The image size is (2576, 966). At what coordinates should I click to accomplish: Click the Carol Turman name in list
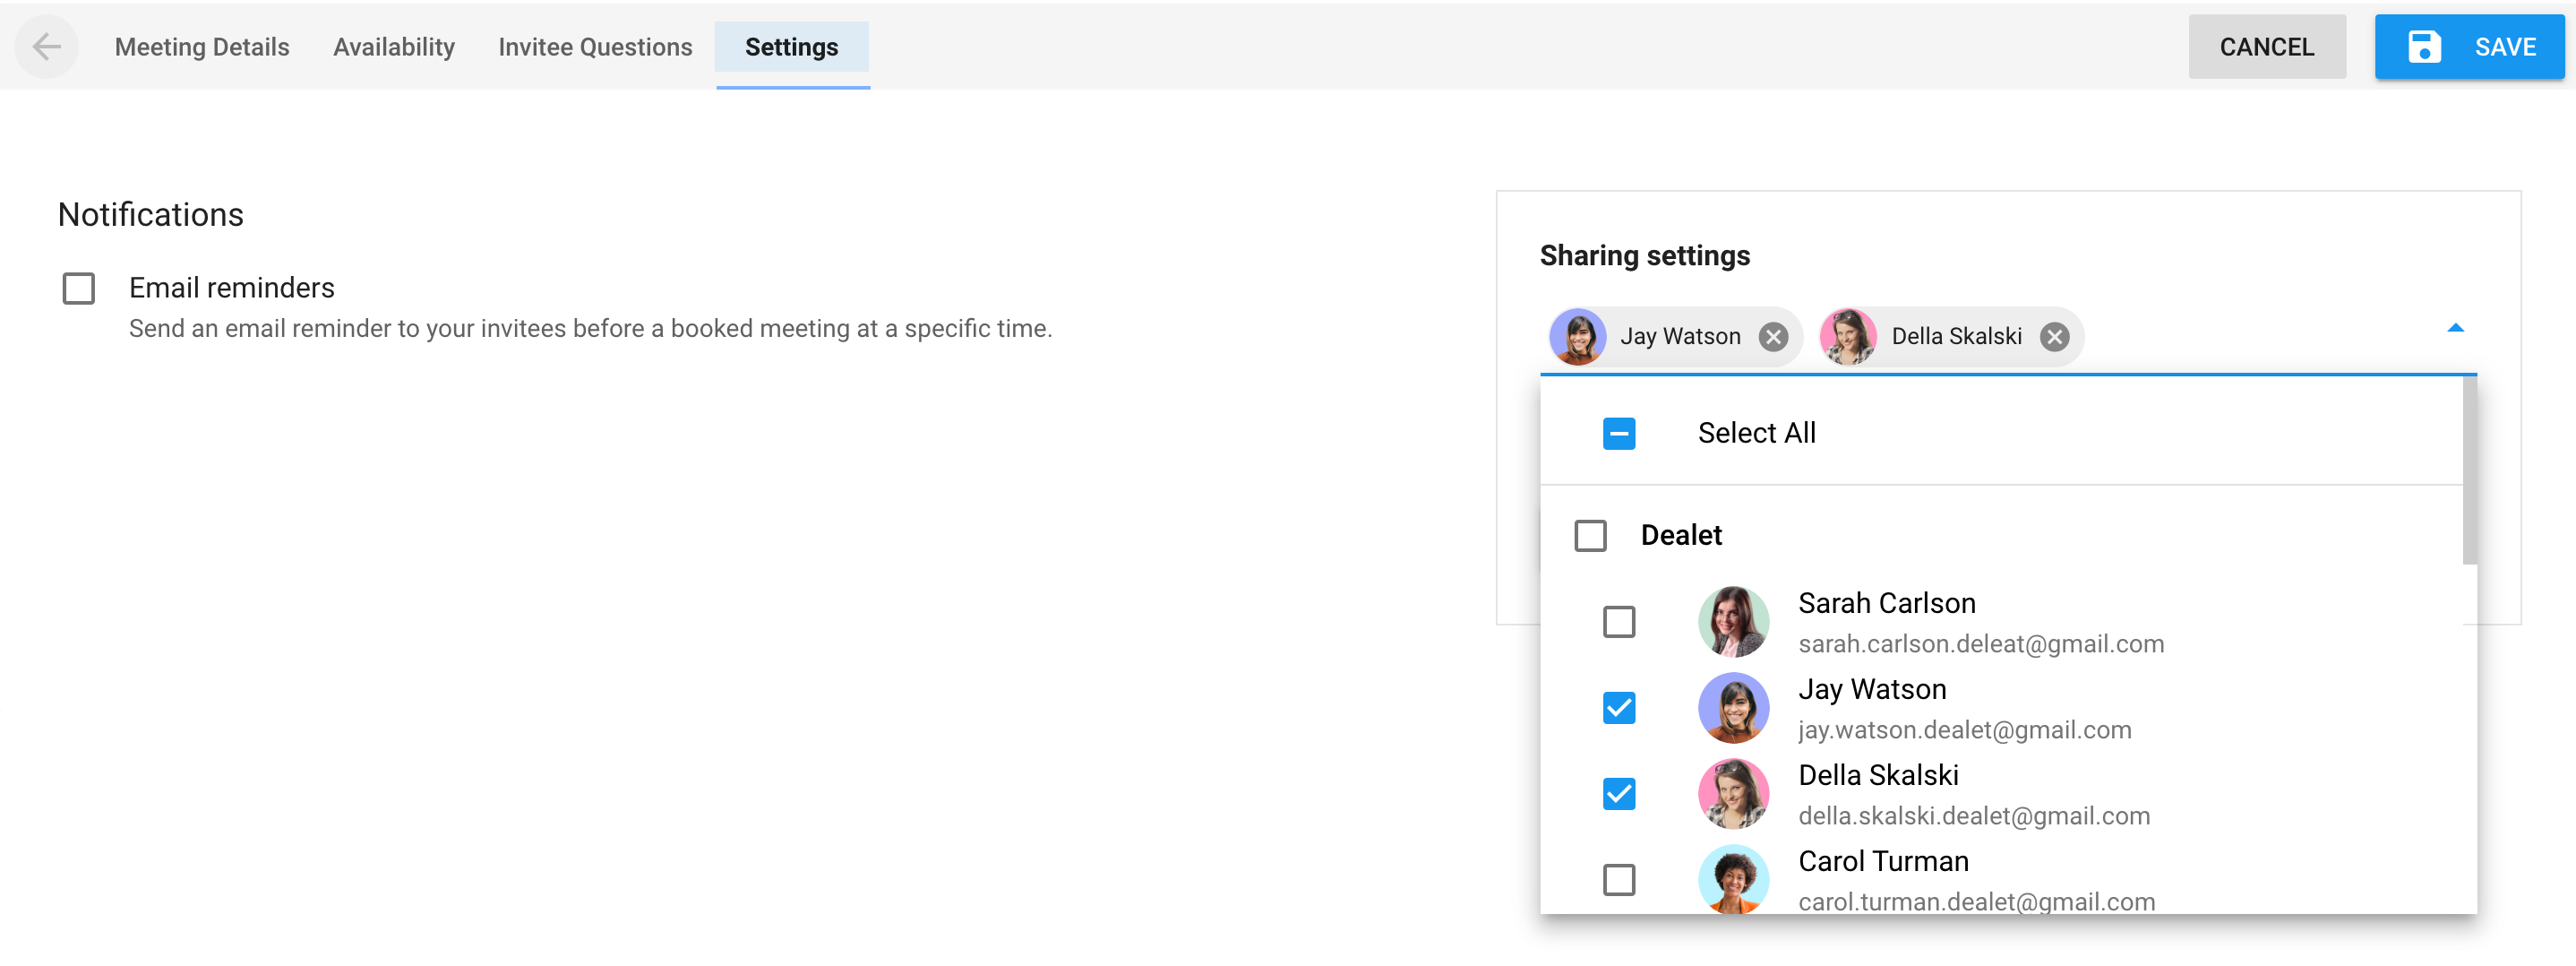pos(1883,861)
